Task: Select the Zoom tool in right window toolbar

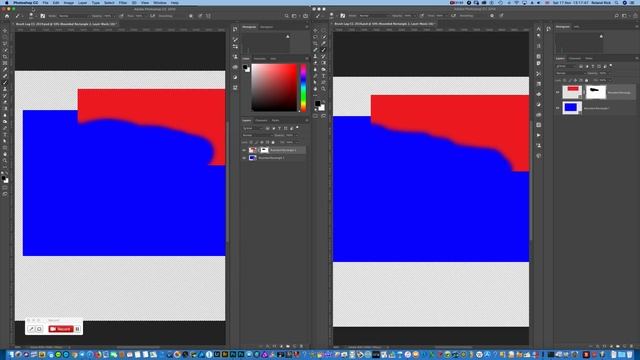Action: tap(324, 89)
